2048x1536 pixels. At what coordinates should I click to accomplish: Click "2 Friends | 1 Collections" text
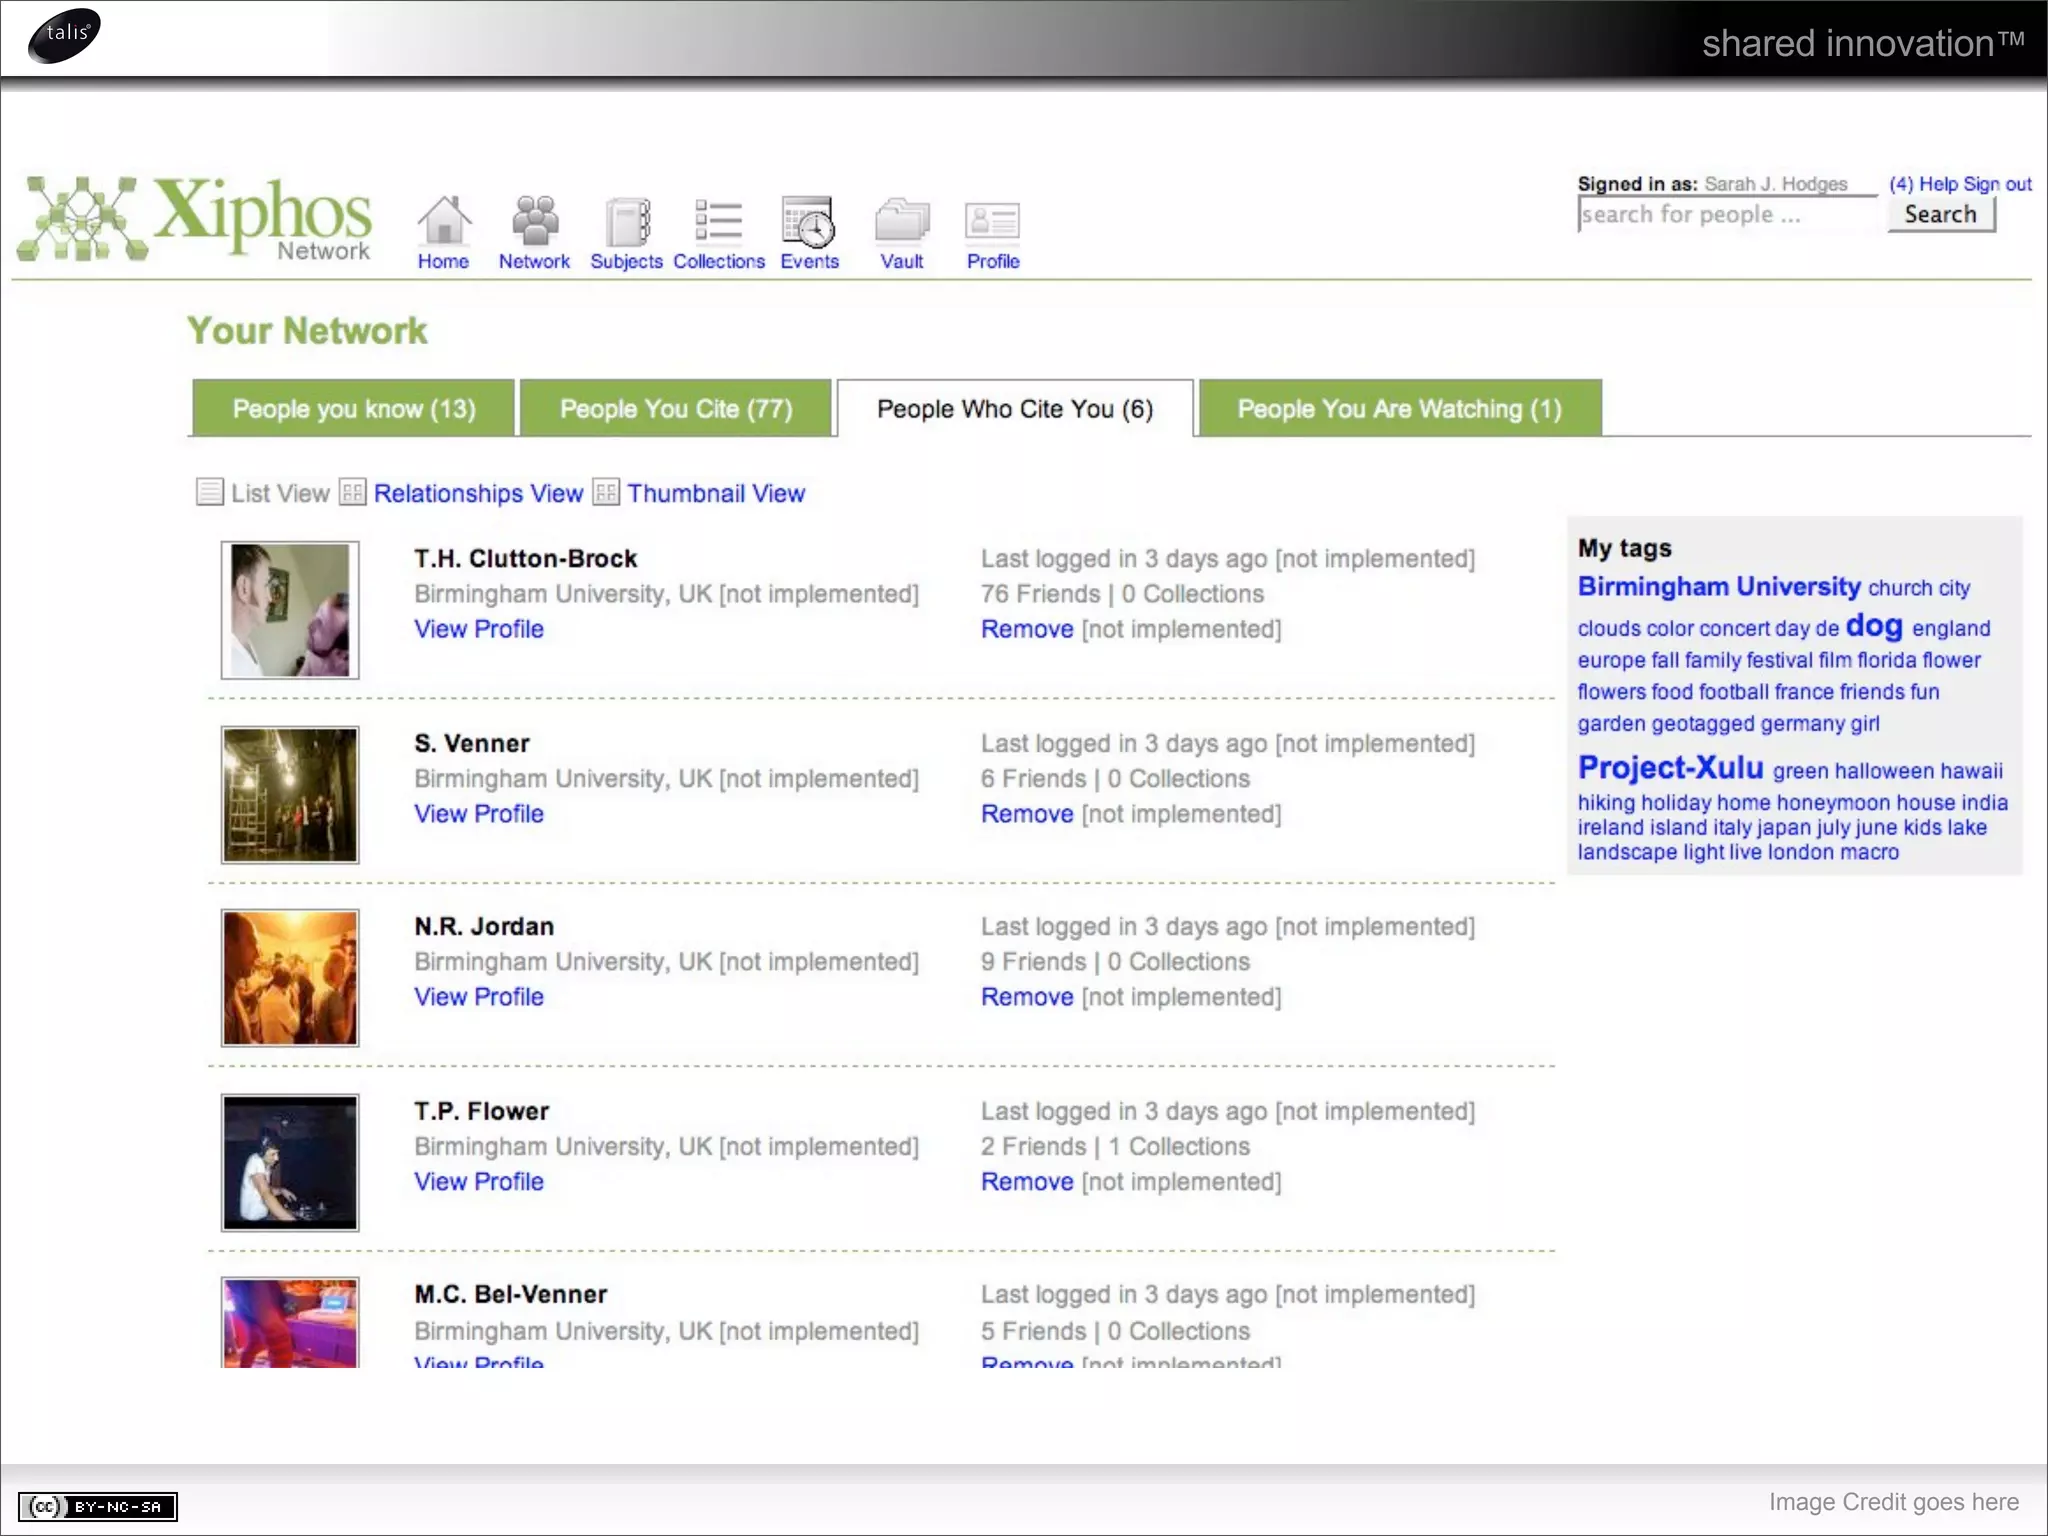coord(1115,1147)
